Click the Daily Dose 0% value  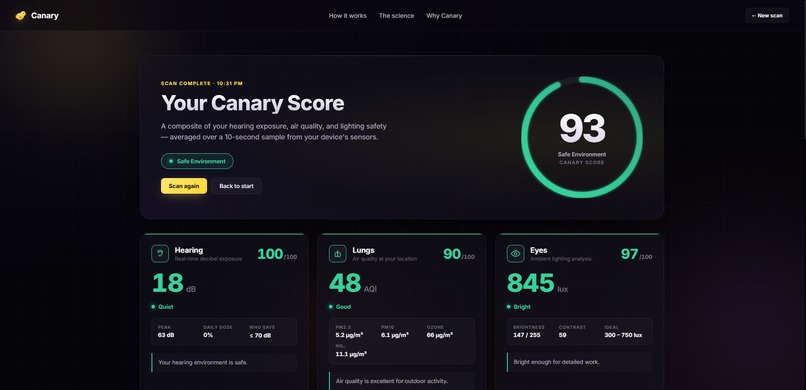(208, 336)
